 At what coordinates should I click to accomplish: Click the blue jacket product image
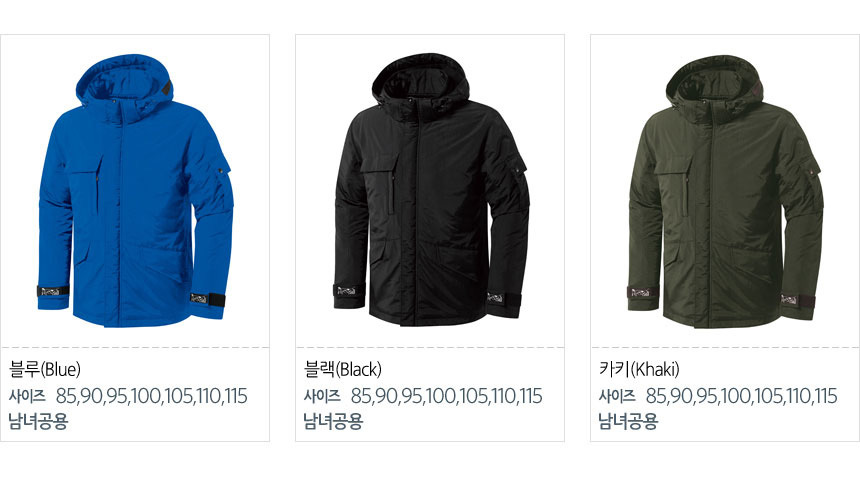(135, 190)
